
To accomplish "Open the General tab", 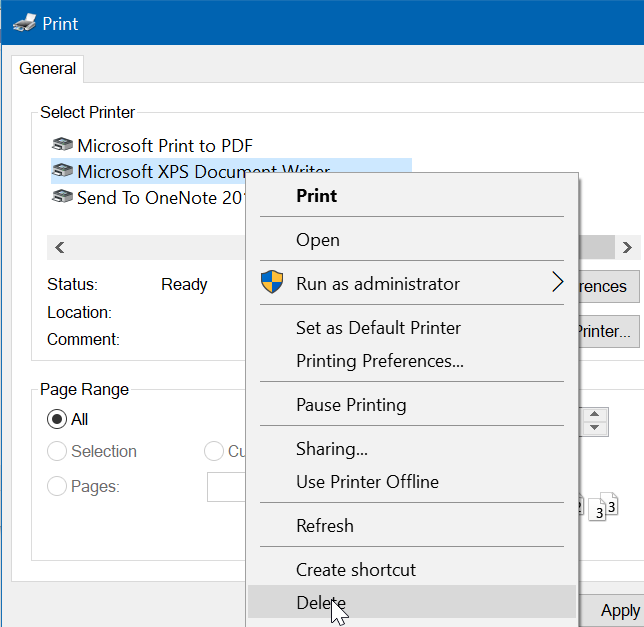I will (x=48, y=69).
